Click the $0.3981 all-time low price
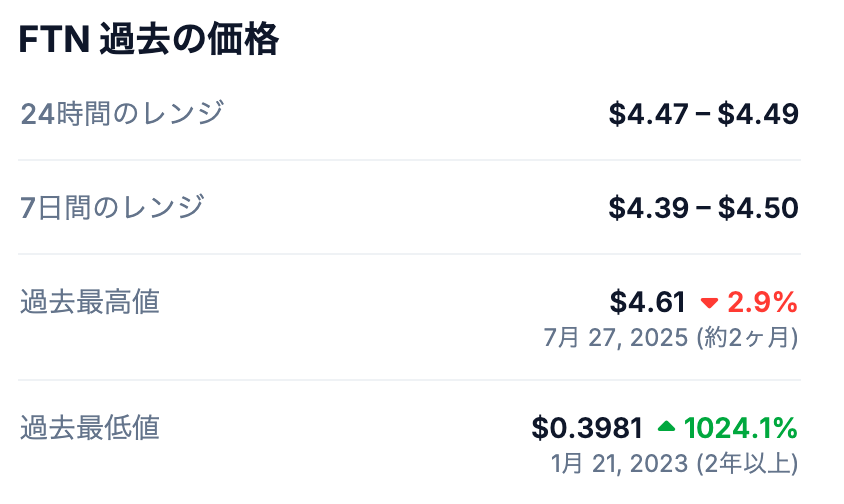 click(586, 428)
